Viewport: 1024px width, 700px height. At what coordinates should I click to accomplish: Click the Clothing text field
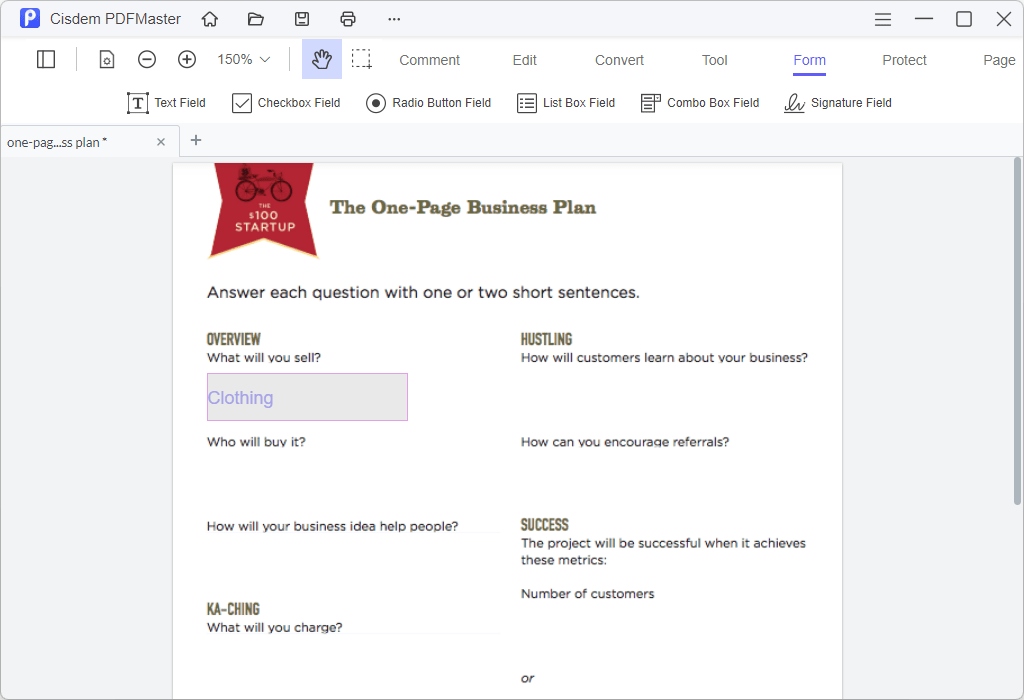point(308,397)
